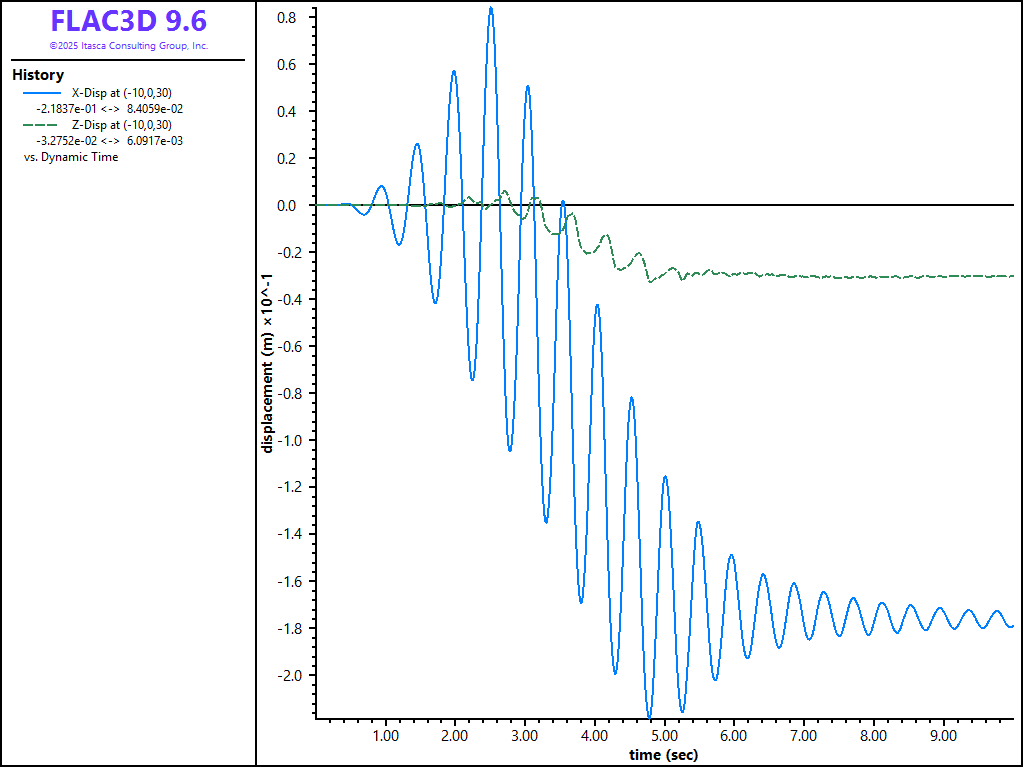
Task: Click the -2.0 tick on the displacement axis
Action: pos(292,675)
